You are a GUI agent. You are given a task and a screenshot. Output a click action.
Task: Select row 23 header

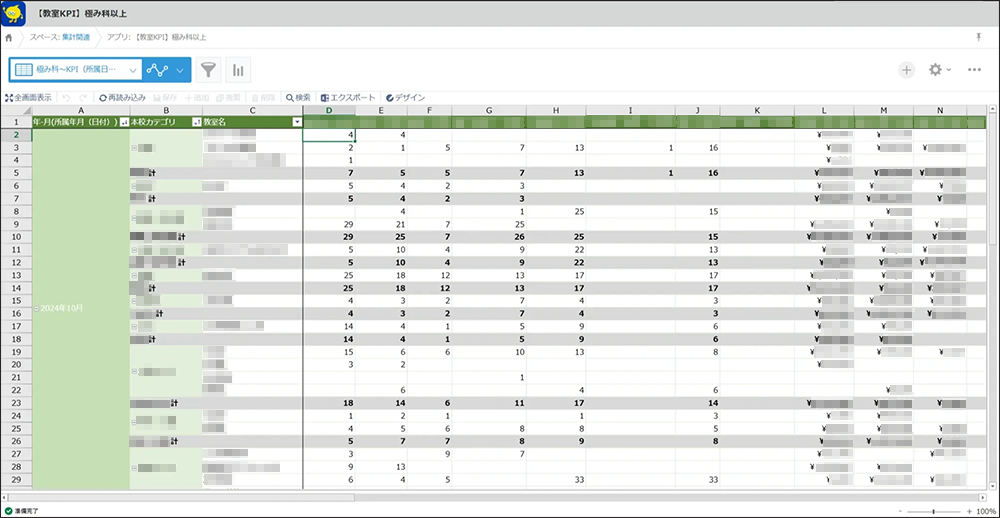16,403
